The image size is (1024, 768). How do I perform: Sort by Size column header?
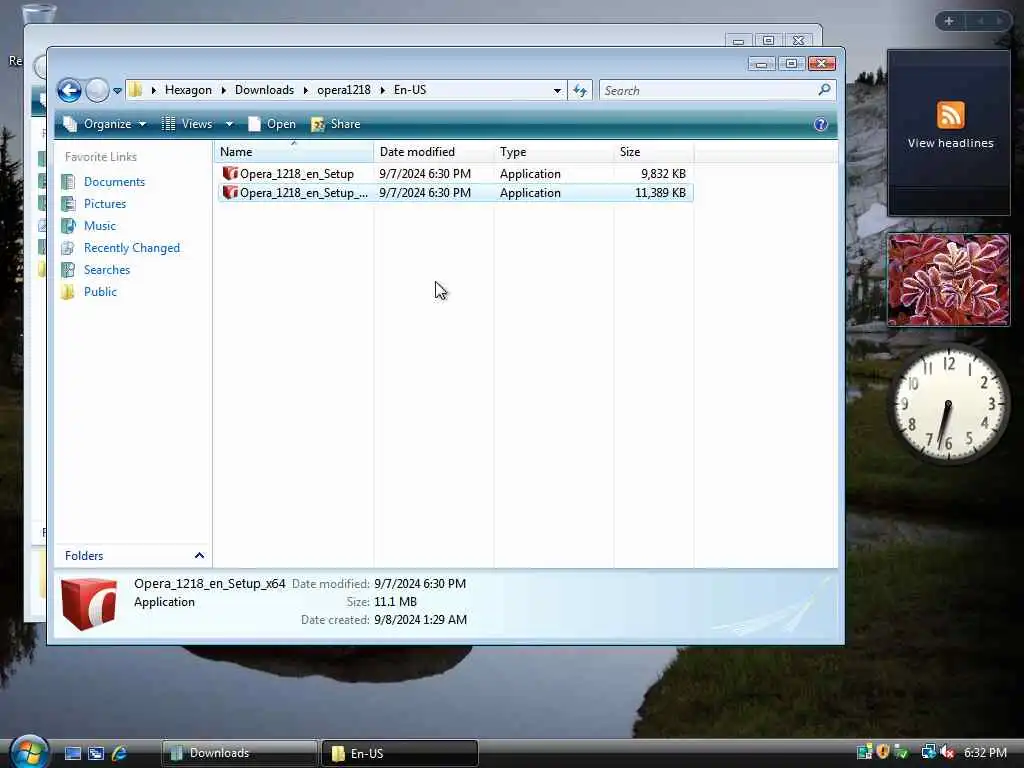(x=654, y=152)
